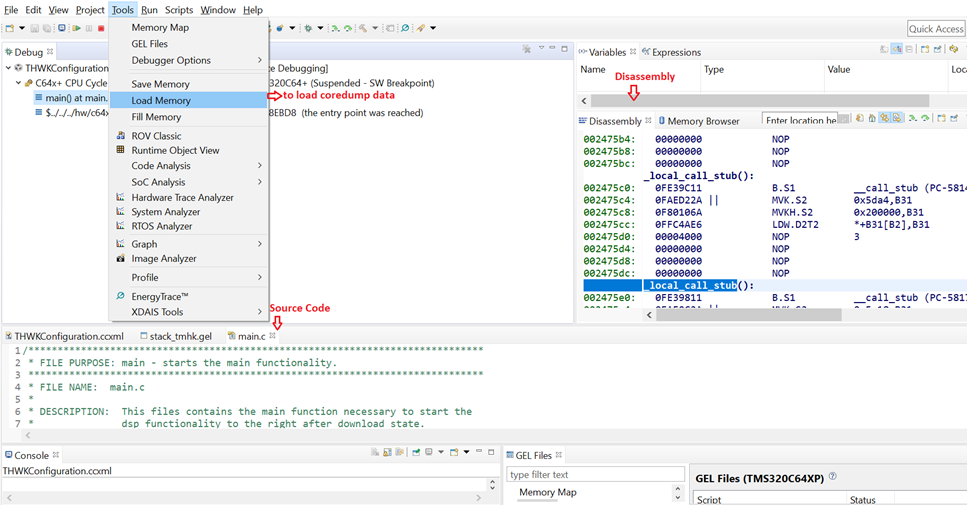The image size is (967, 505).
Task: Click the Save icon in main toolbar
Action: pos(35,28)
